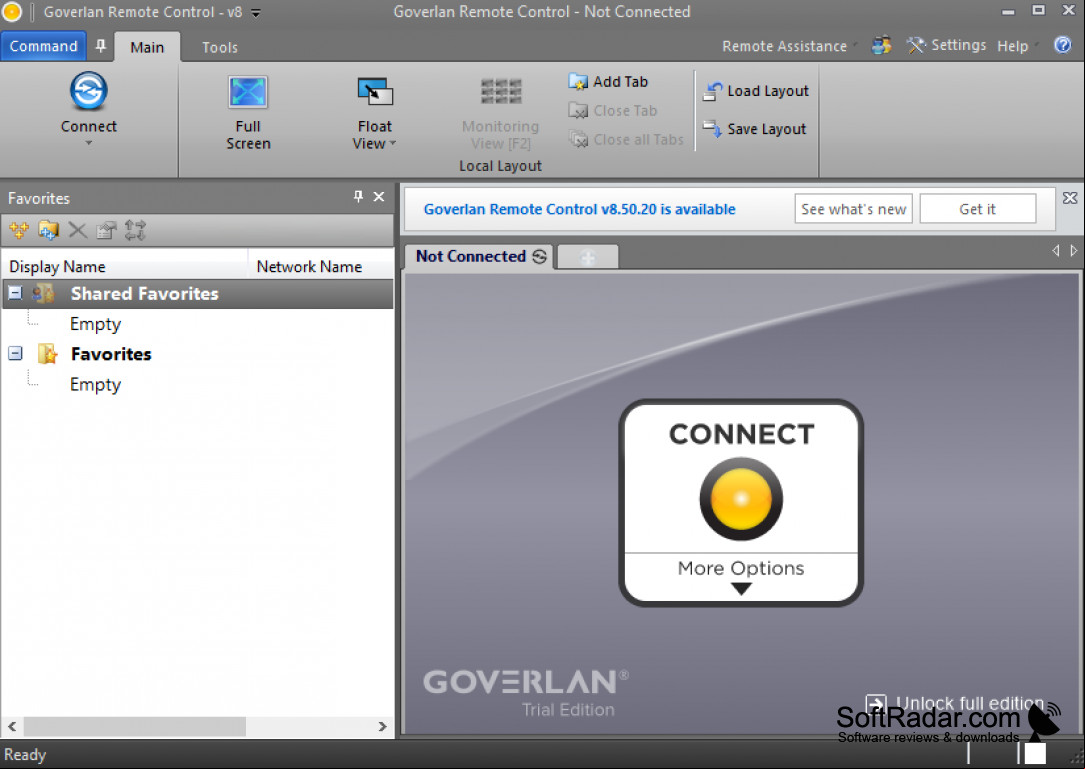Select the Favorites folder row

(x=198, y=354)
